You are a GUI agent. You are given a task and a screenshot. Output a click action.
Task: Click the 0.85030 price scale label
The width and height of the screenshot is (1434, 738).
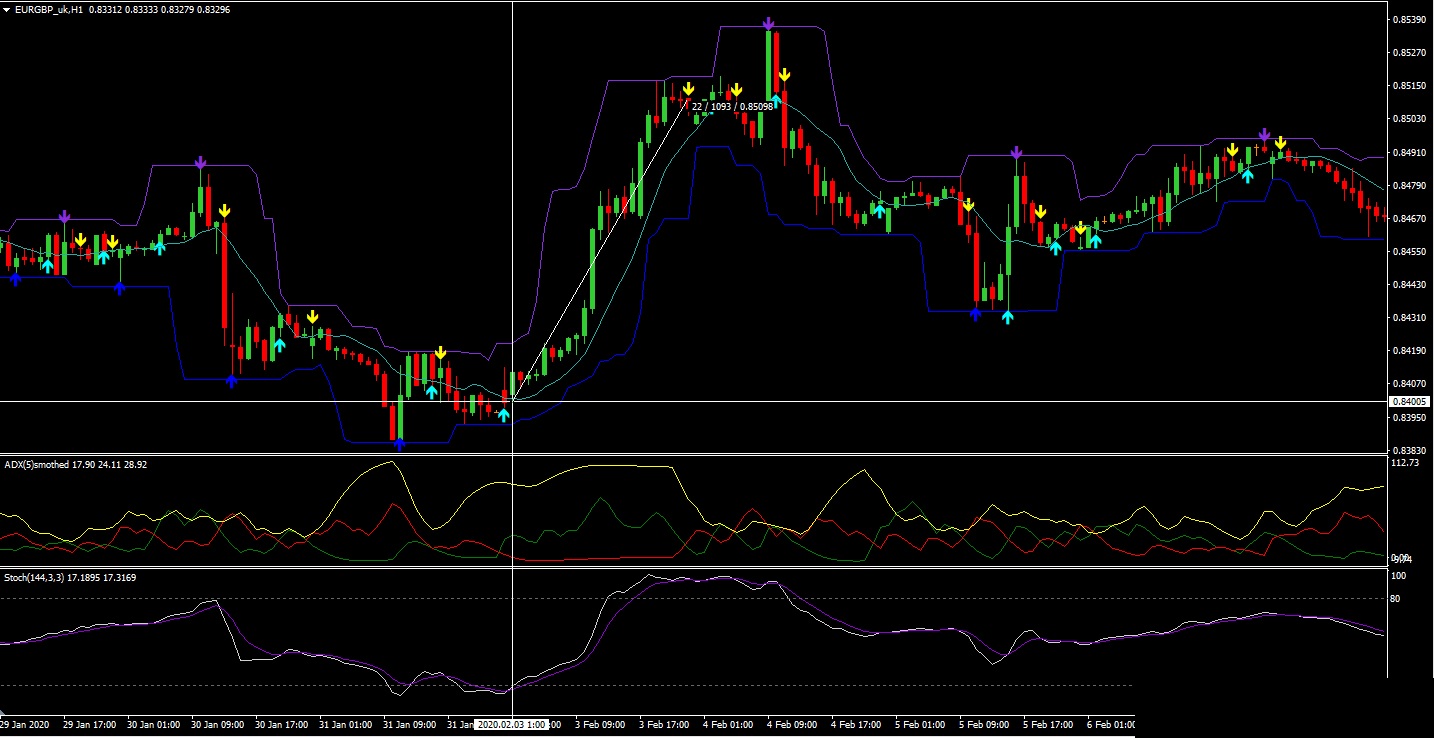pos(1410,119)
